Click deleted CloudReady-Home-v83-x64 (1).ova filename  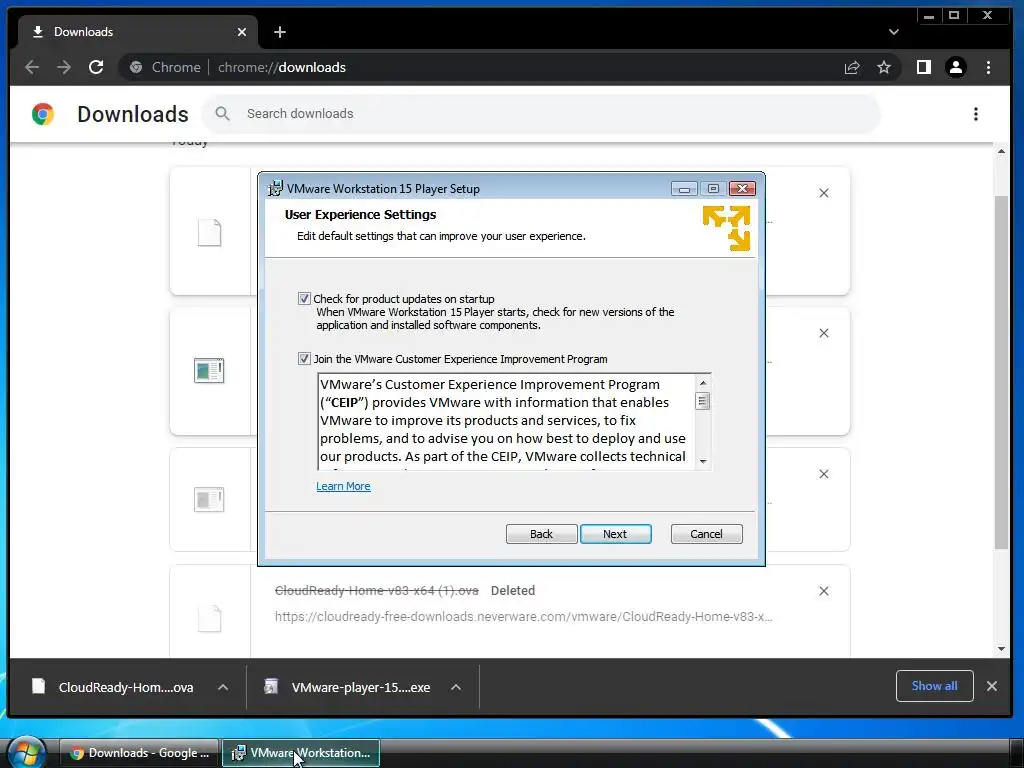pyautogui.click(x=377, y=590)
